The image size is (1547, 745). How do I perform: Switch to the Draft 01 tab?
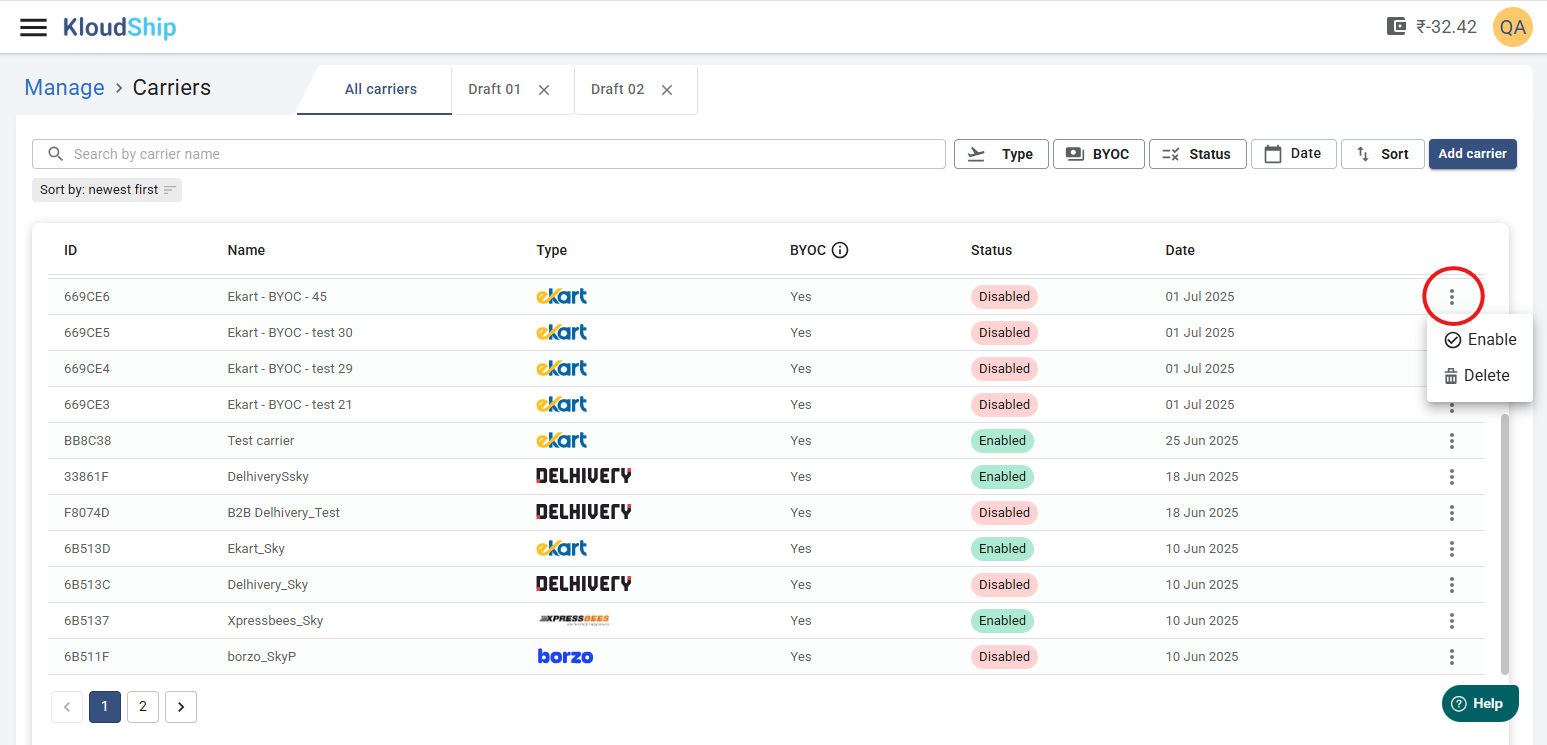pyautogui.click(x=495, y=90)
